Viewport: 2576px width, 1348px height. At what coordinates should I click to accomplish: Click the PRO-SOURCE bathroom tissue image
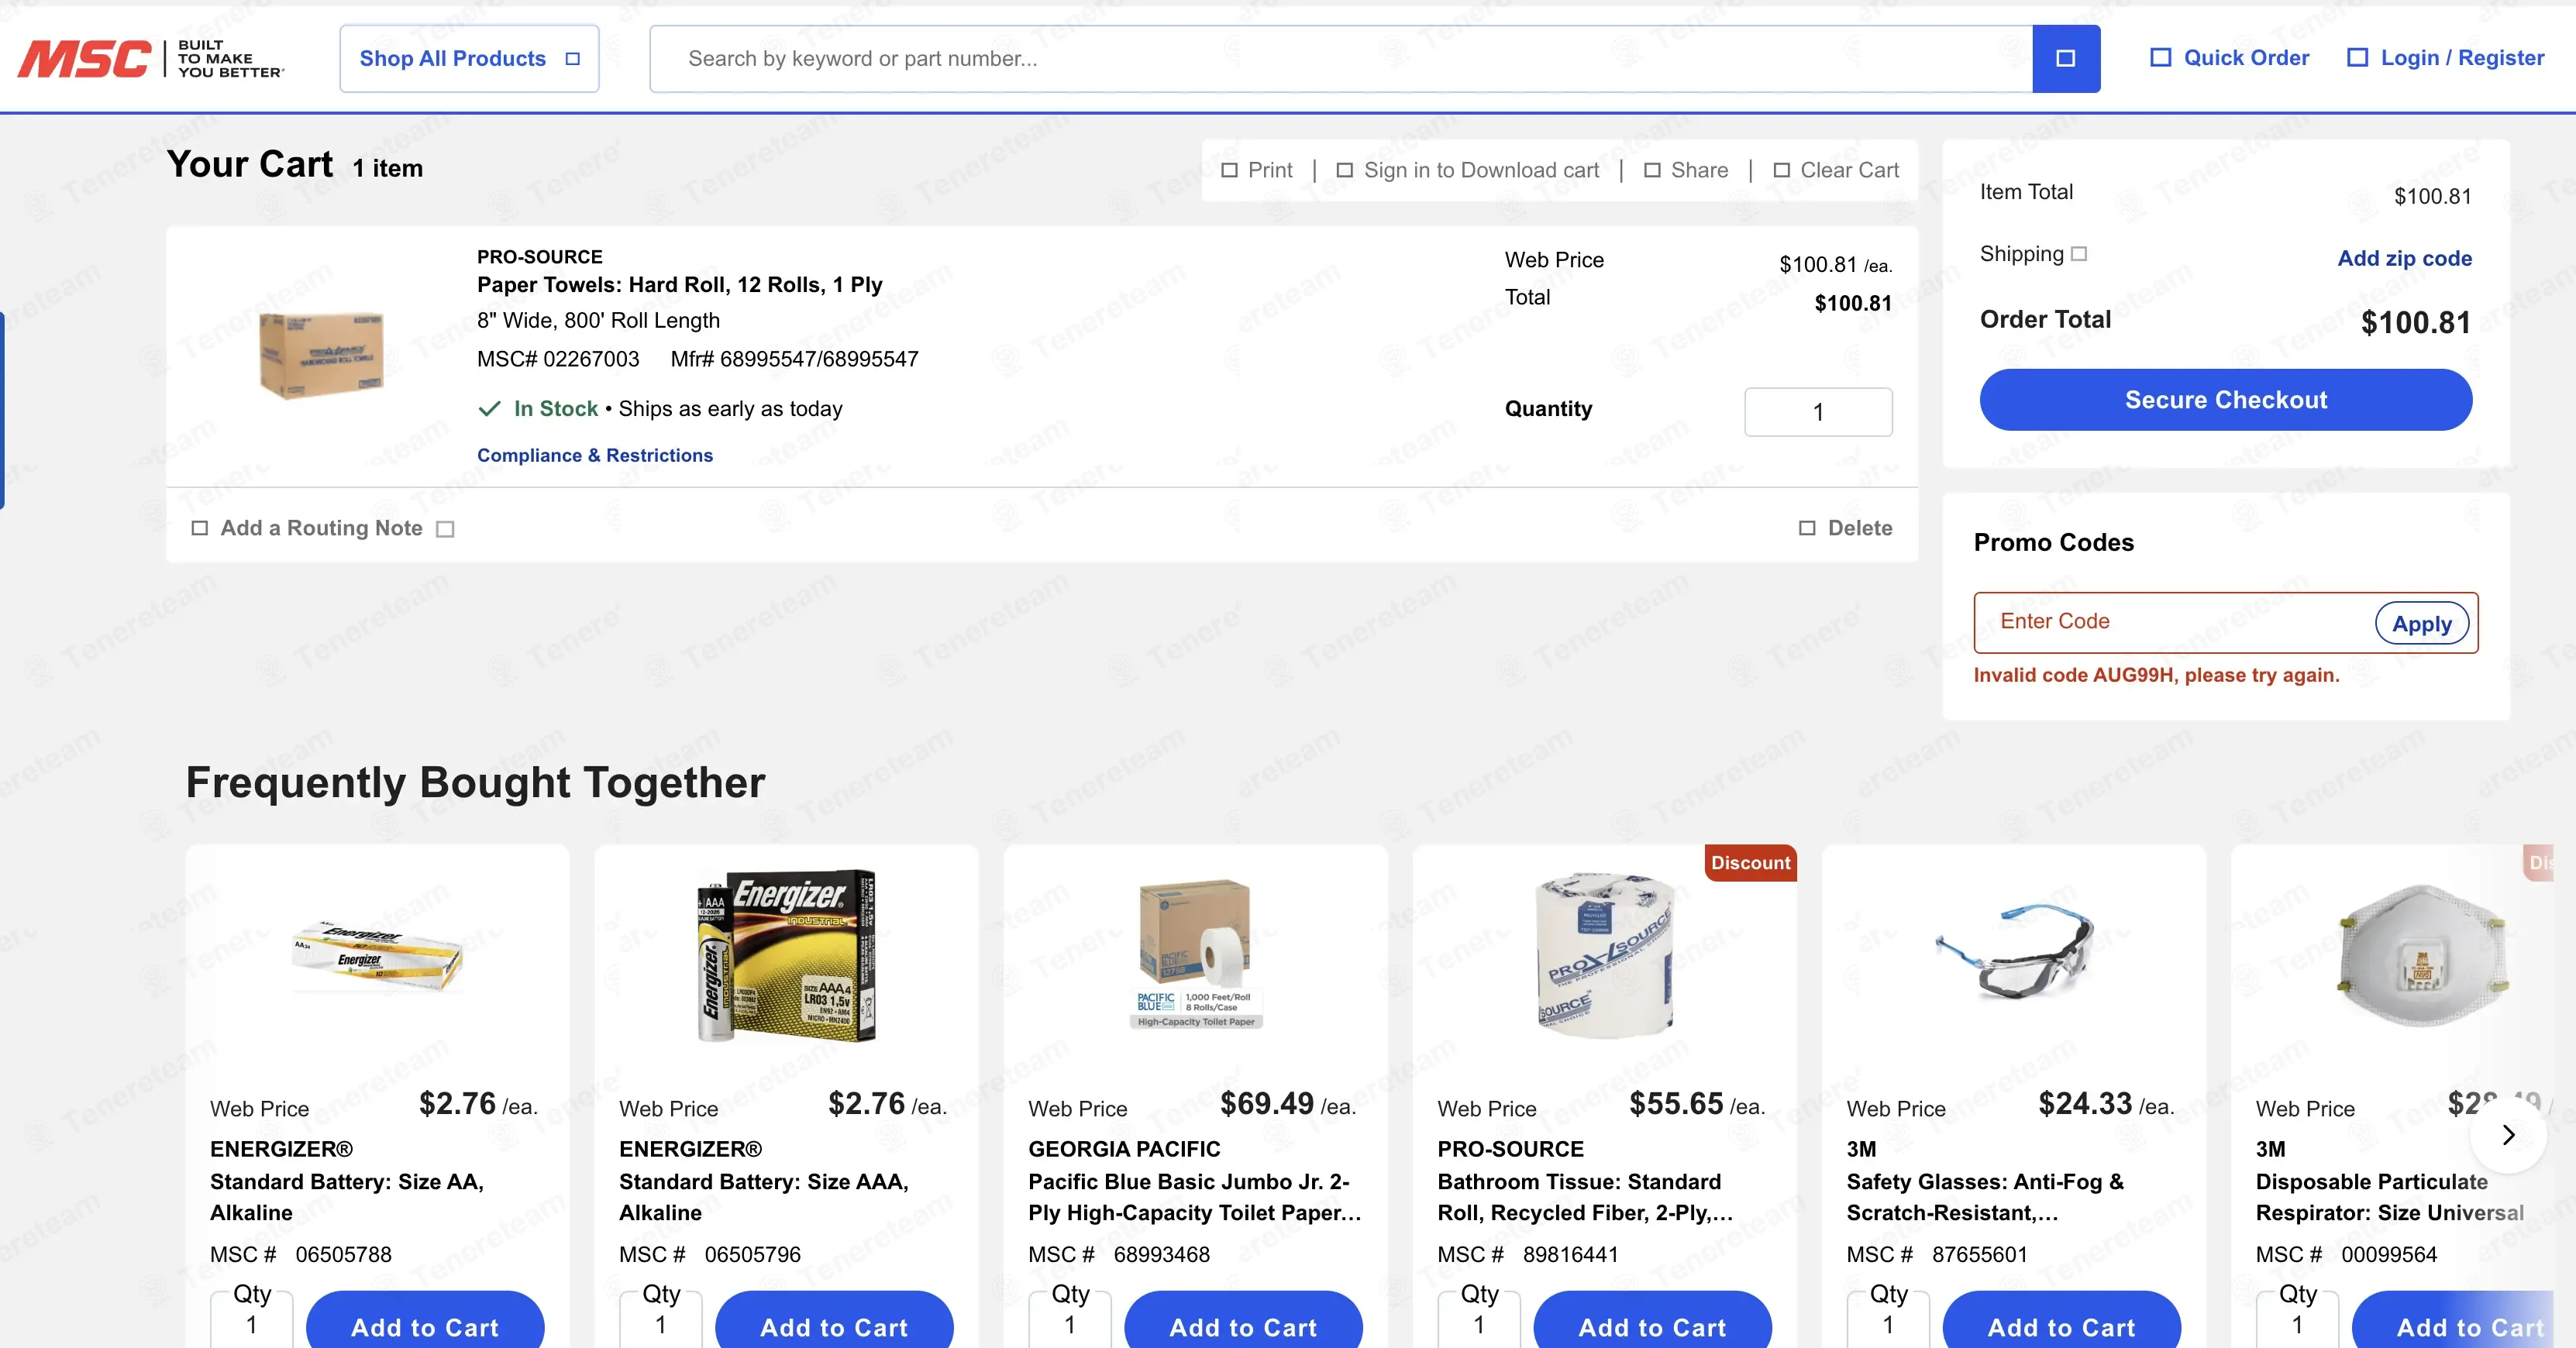pos(1605,955)
